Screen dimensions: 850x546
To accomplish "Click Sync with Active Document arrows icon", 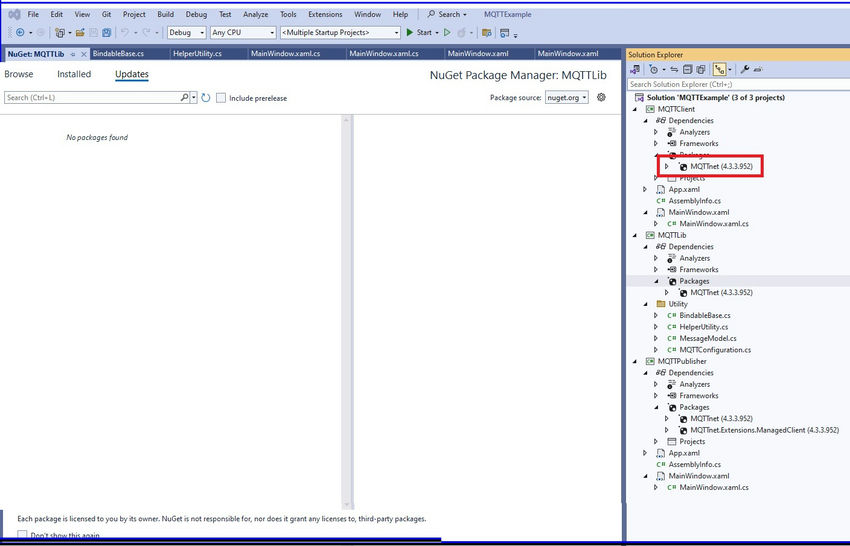I will click(x=674, y=69).
